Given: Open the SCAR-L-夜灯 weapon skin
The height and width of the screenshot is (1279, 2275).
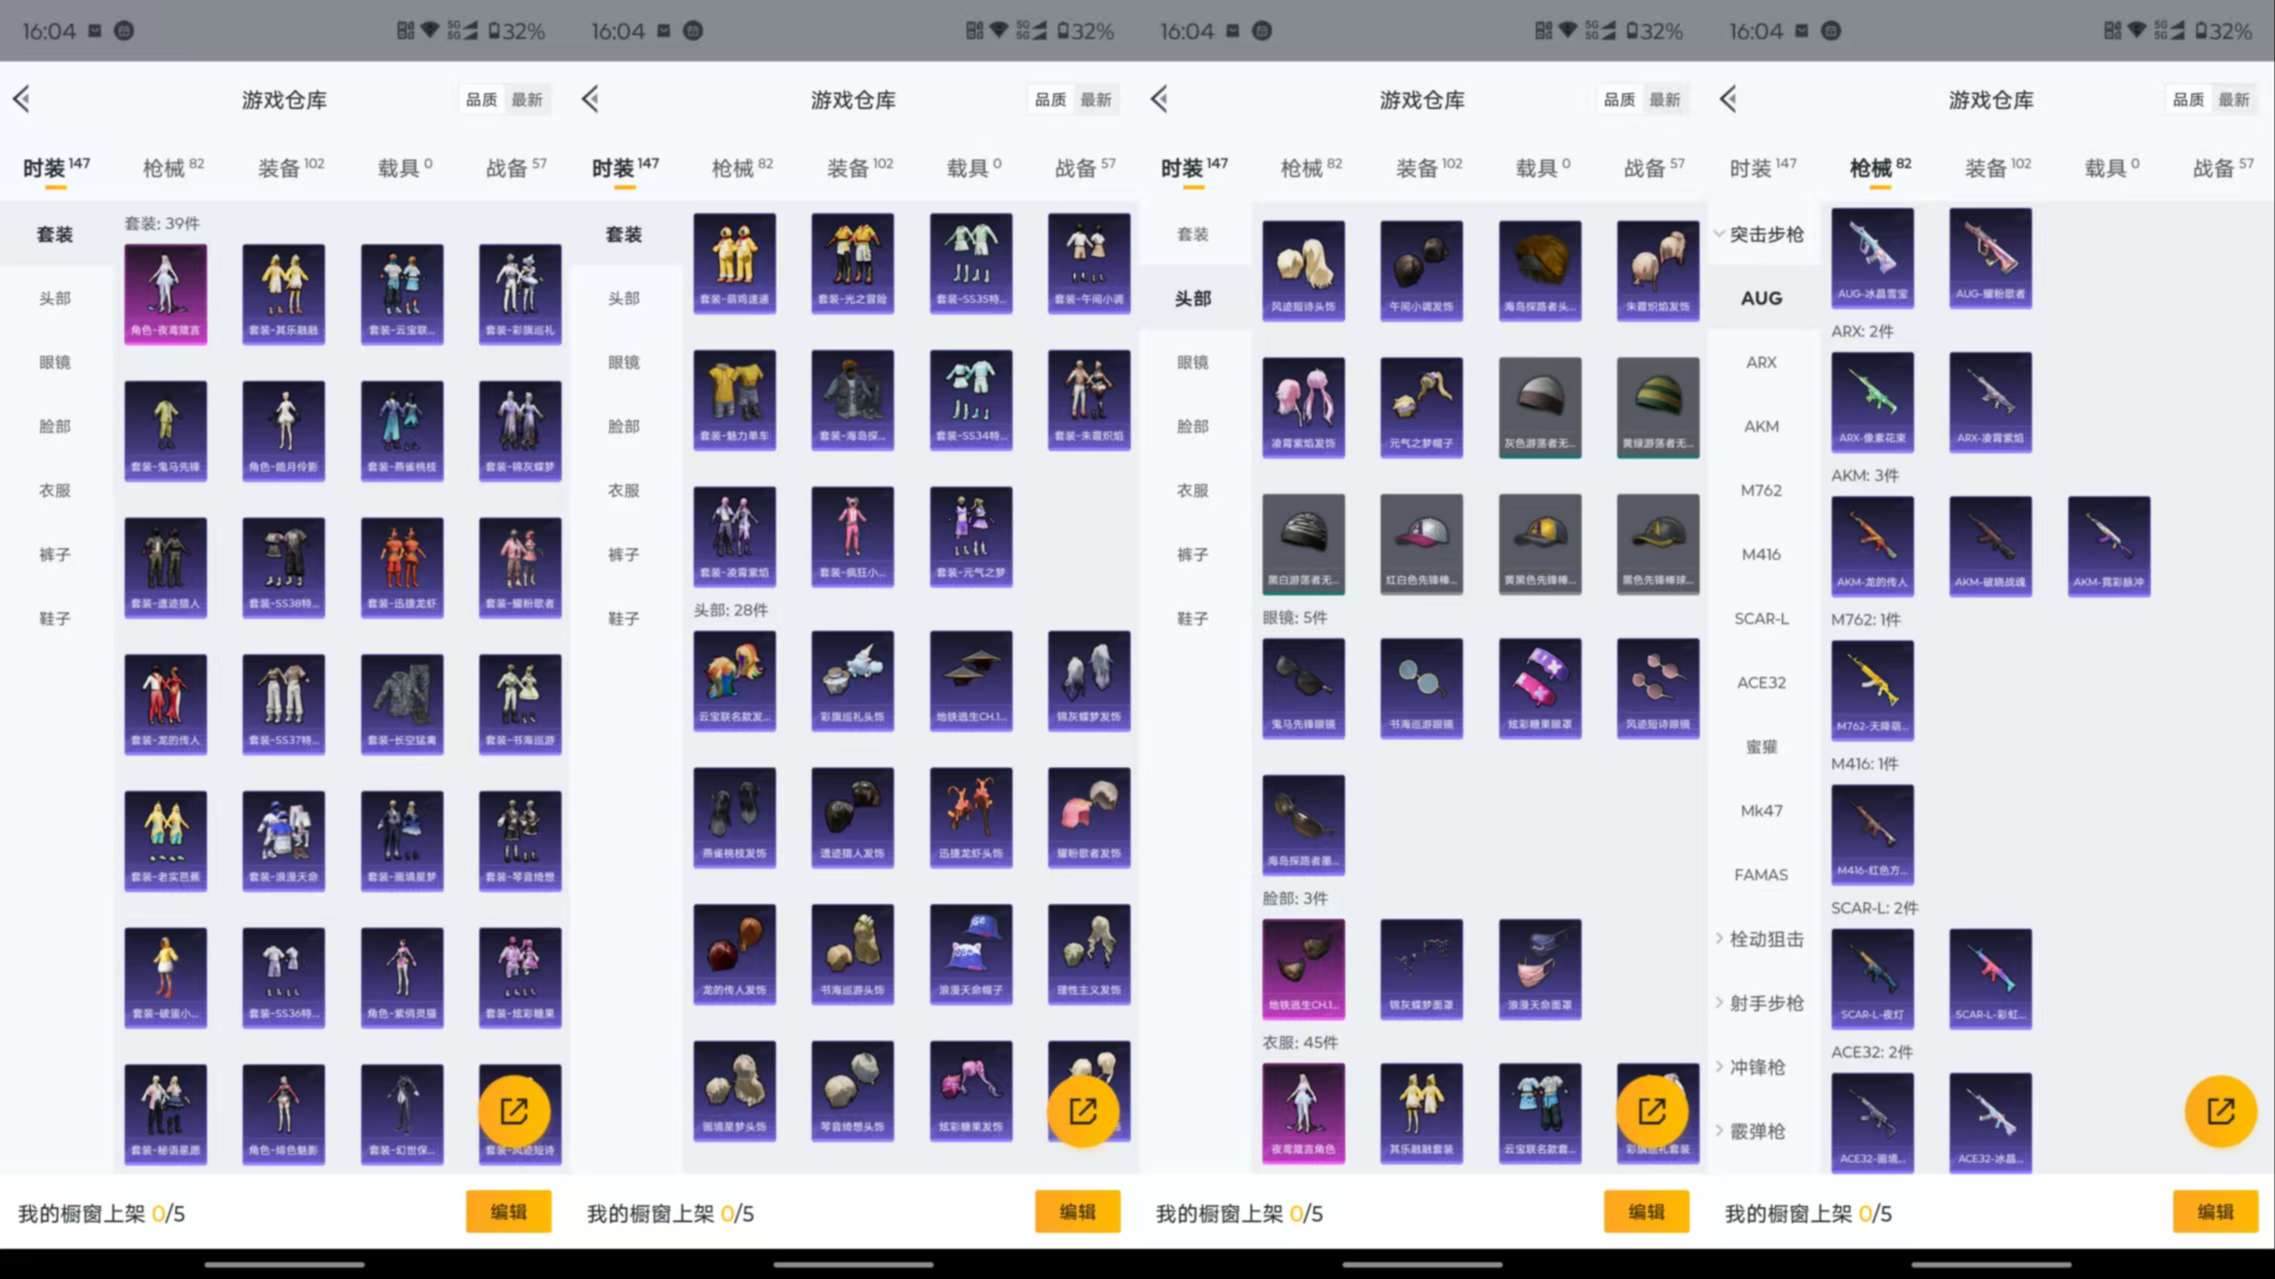Looking at the screenshot, I should tap(1872, 978).
